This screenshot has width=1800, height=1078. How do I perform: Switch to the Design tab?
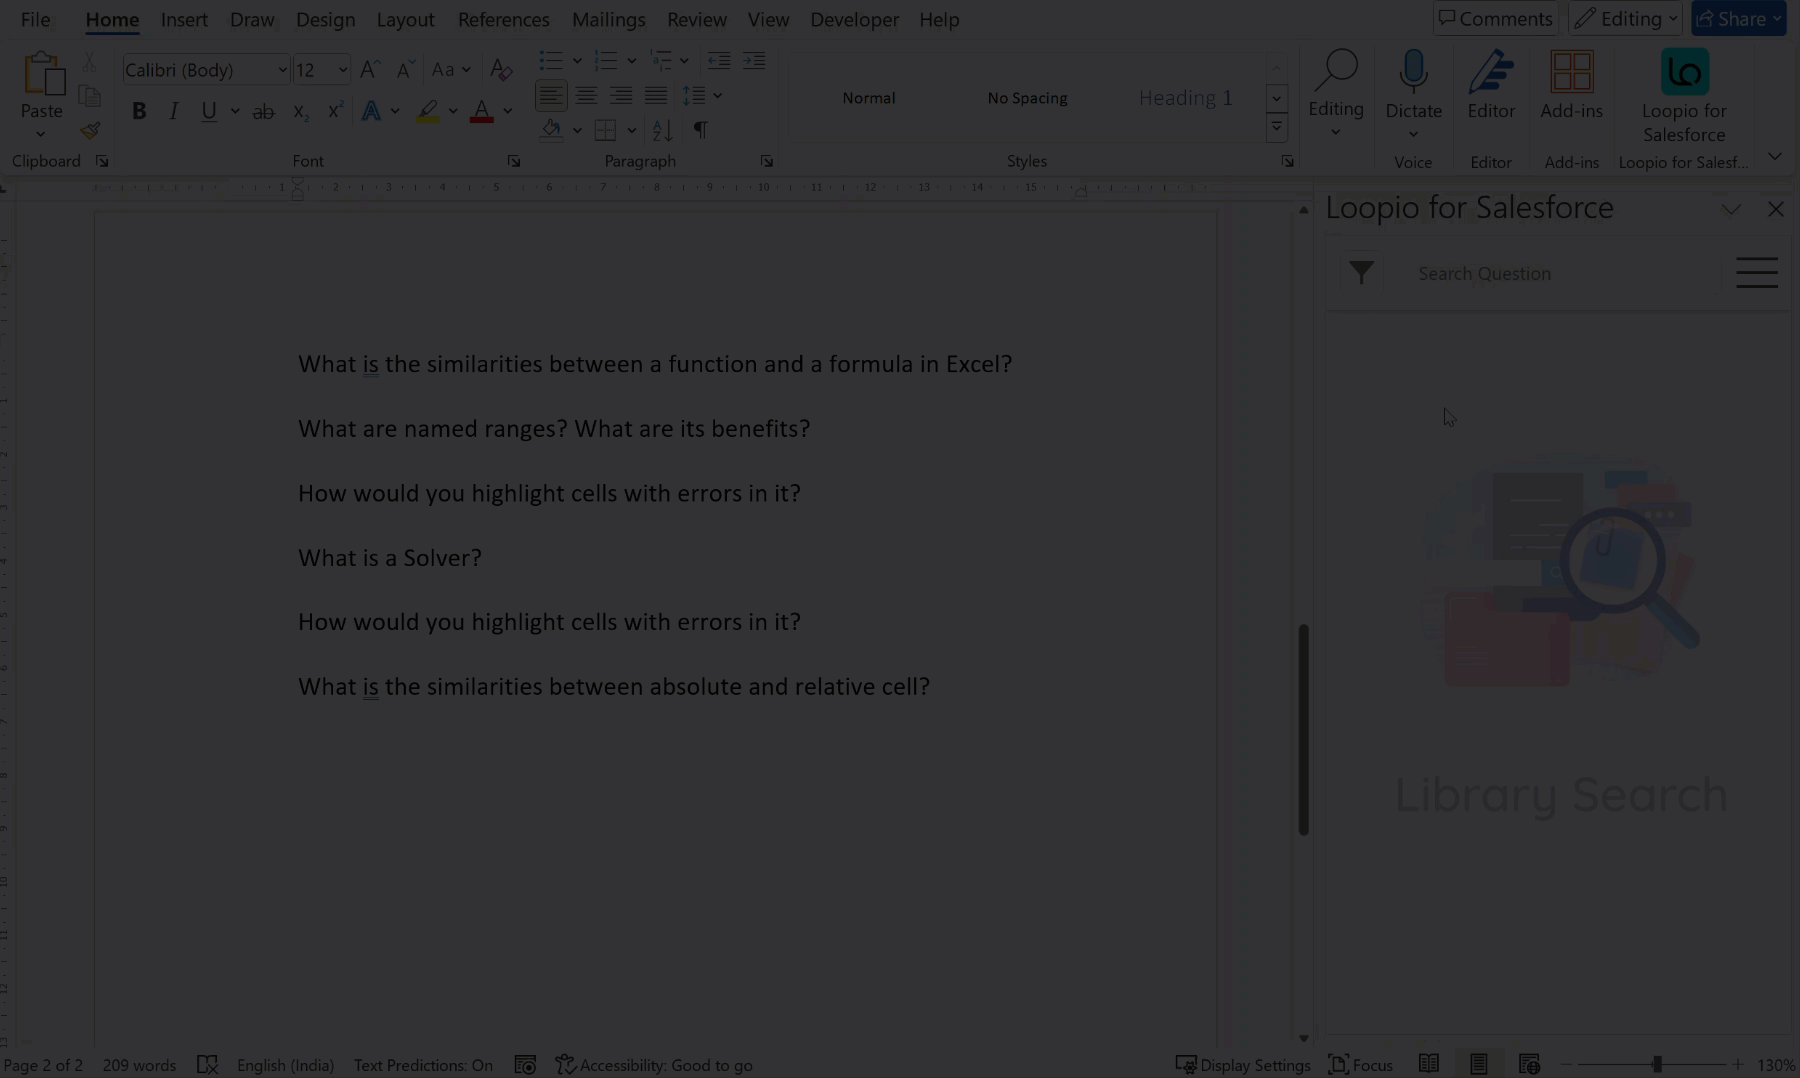click(x=325, y=19)
